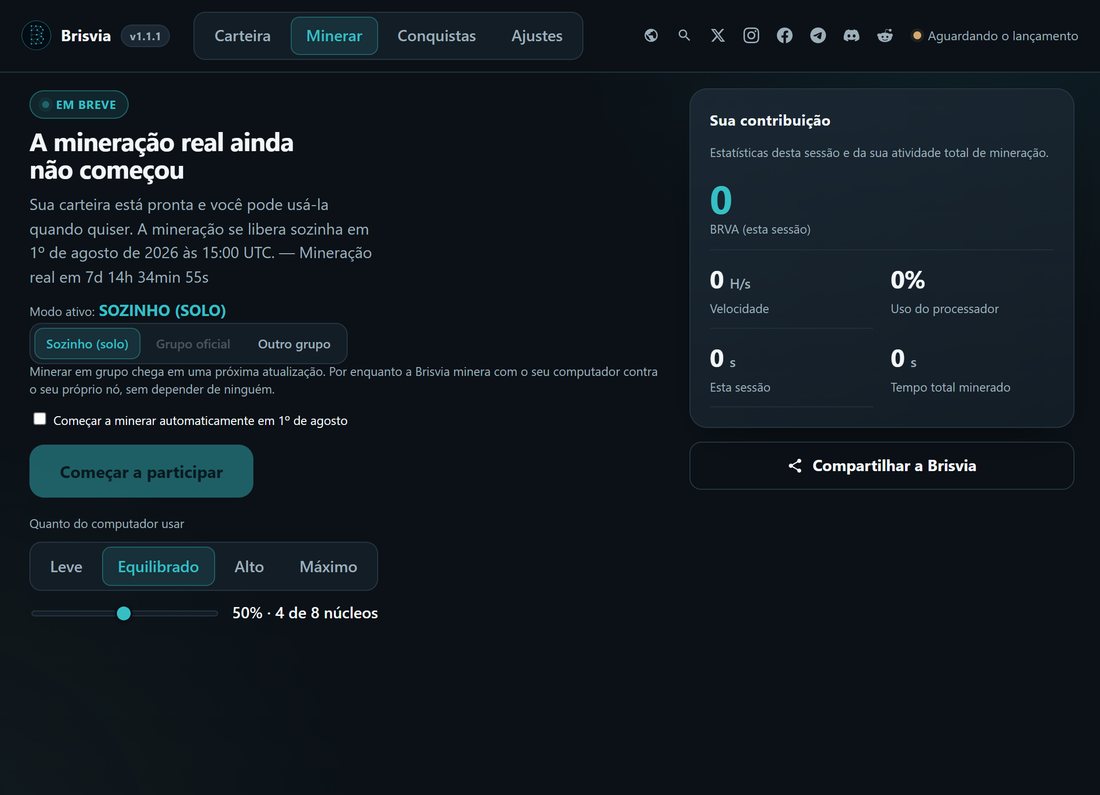
Task: Click the '0 H/s' speed value
Action: tap(730, 281)
